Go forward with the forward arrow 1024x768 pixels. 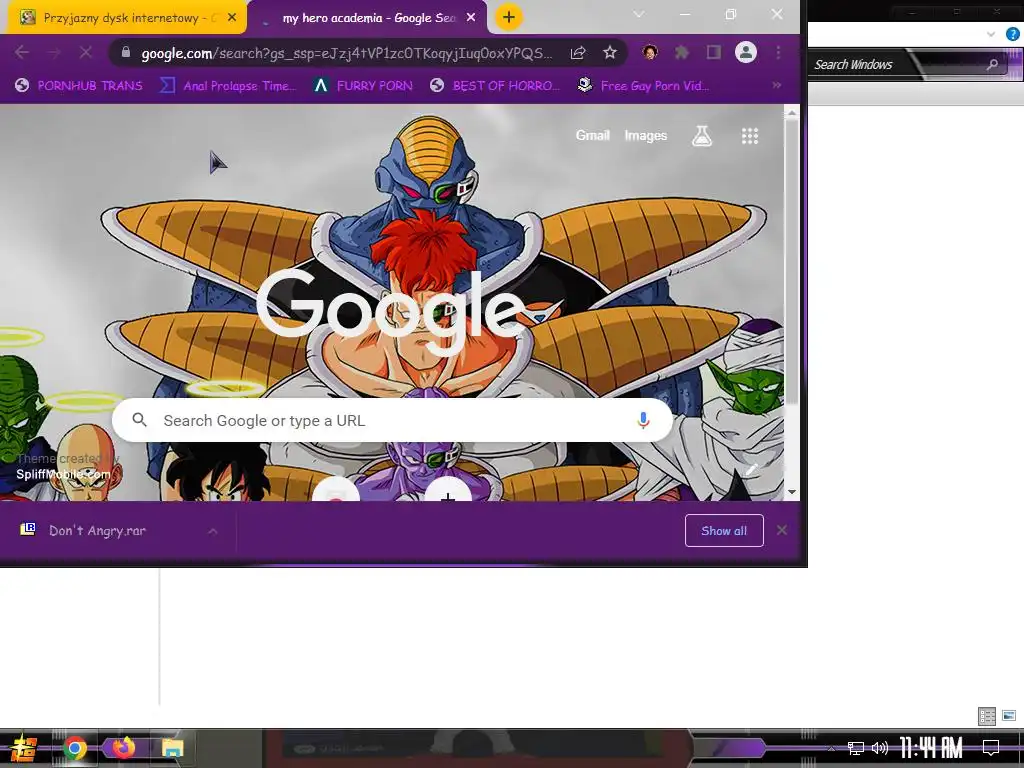(x=54, y=52)
